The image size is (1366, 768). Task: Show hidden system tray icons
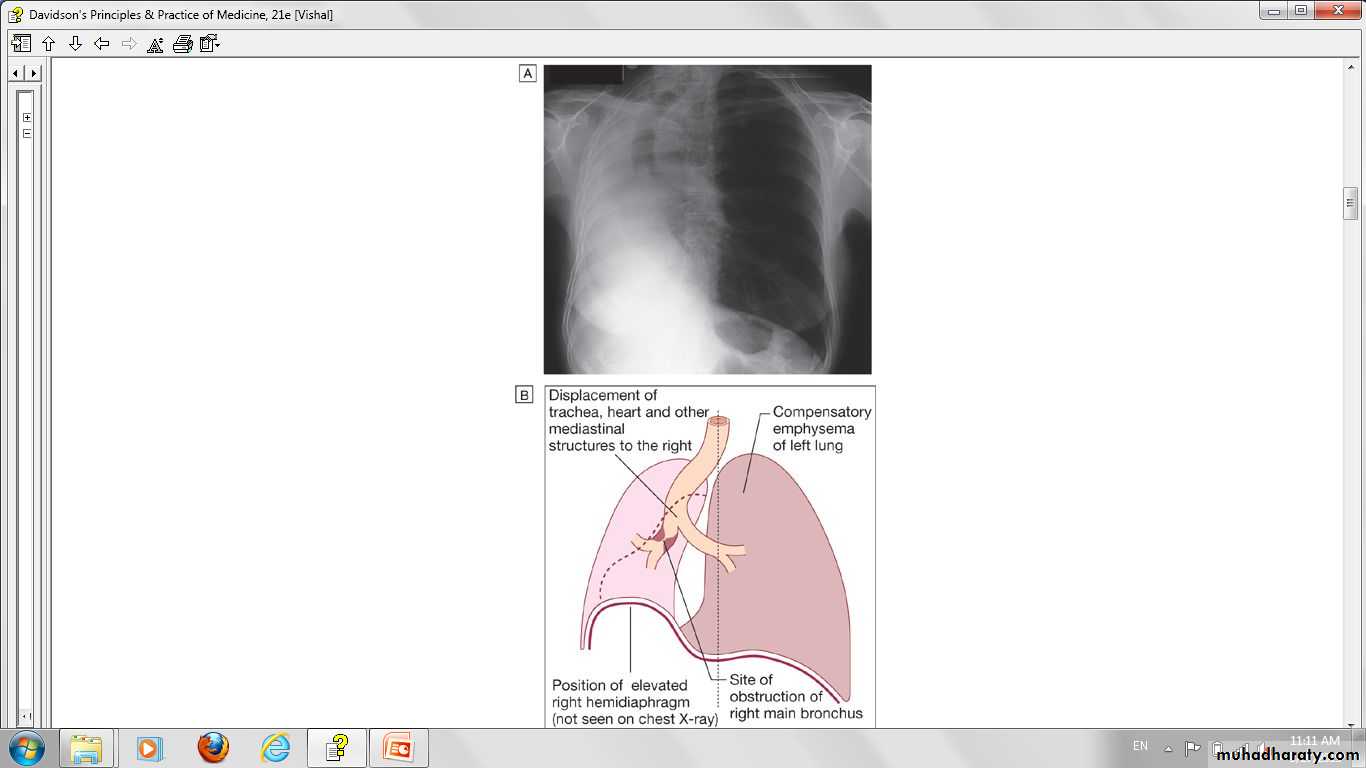[1167, 748]
